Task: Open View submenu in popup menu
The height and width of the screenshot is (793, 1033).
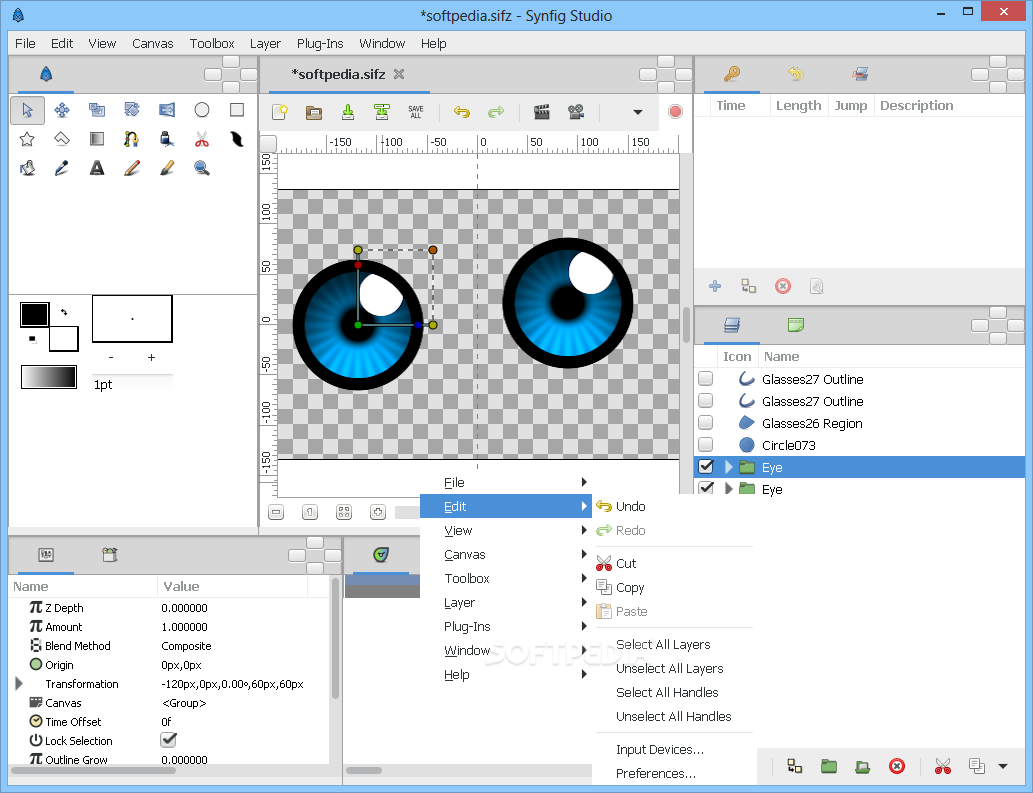Action: [506, 530]
